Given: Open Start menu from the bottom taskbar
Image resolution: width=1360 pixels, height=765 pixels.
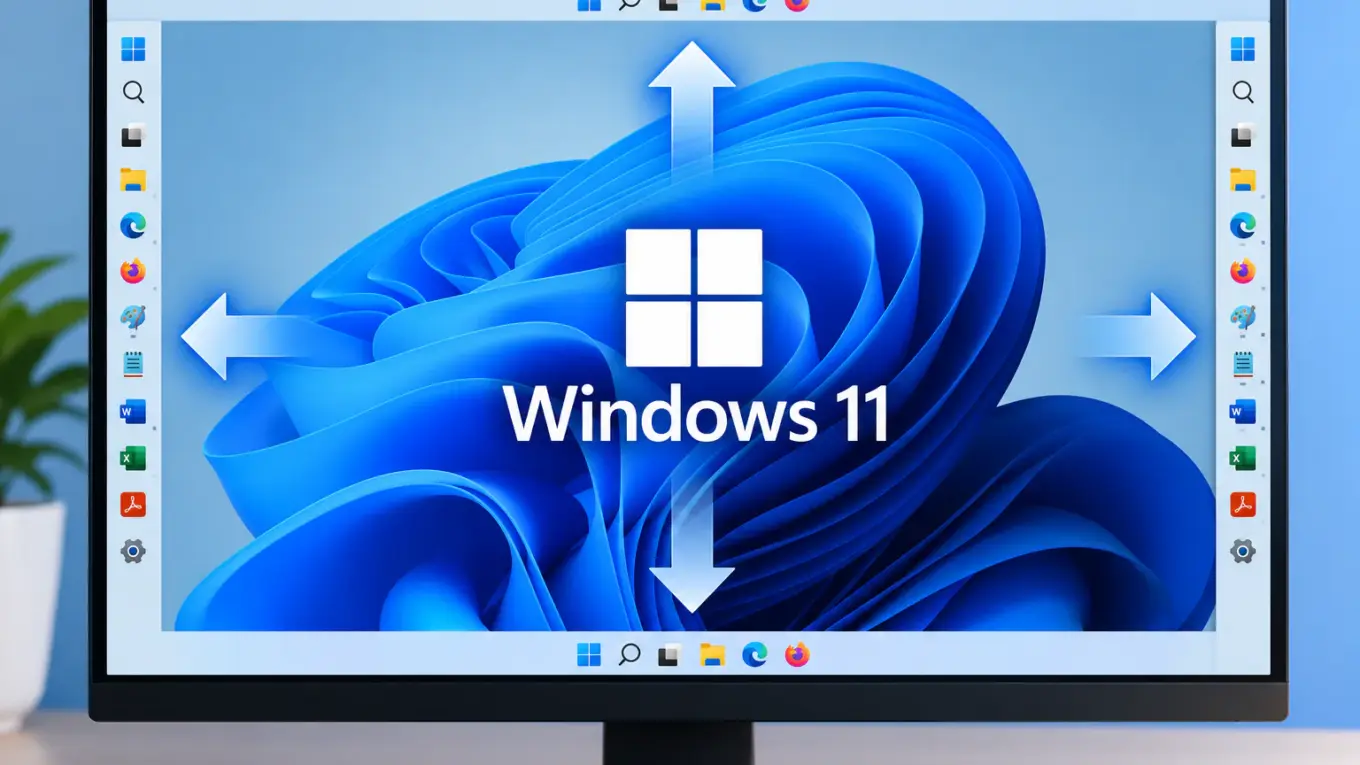Looking at the screenshot, I should pyautogui.click(x=589, y=655).
